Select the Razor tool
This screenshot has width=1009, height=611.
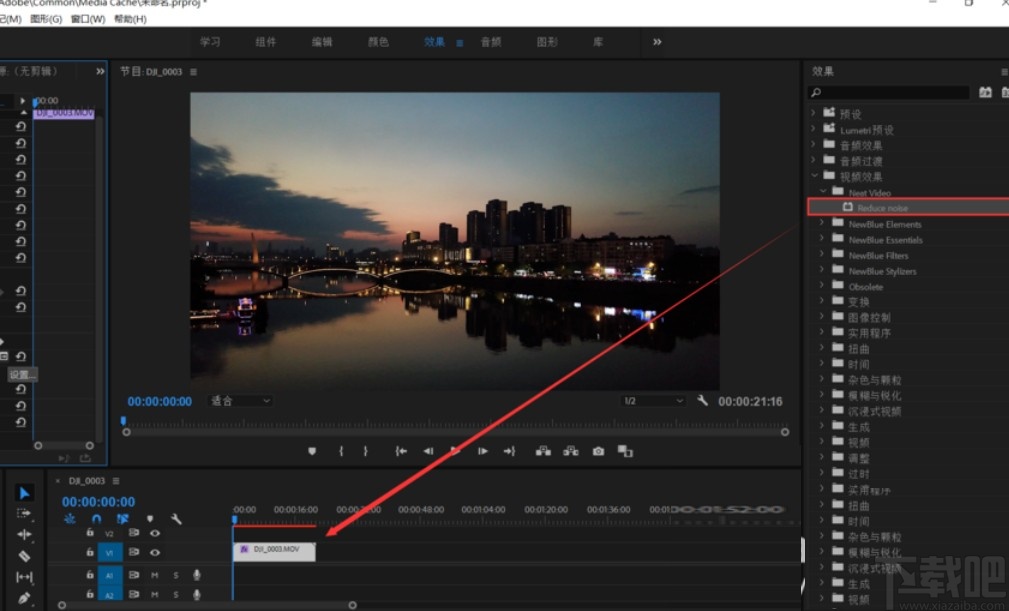(25, 556)
